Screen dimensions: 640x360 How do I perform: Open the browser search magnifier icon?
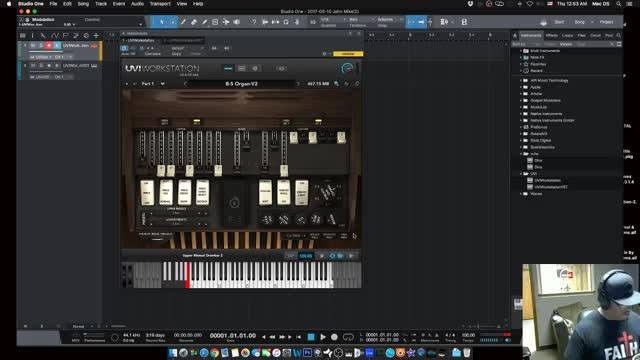[x=619, y=36]
